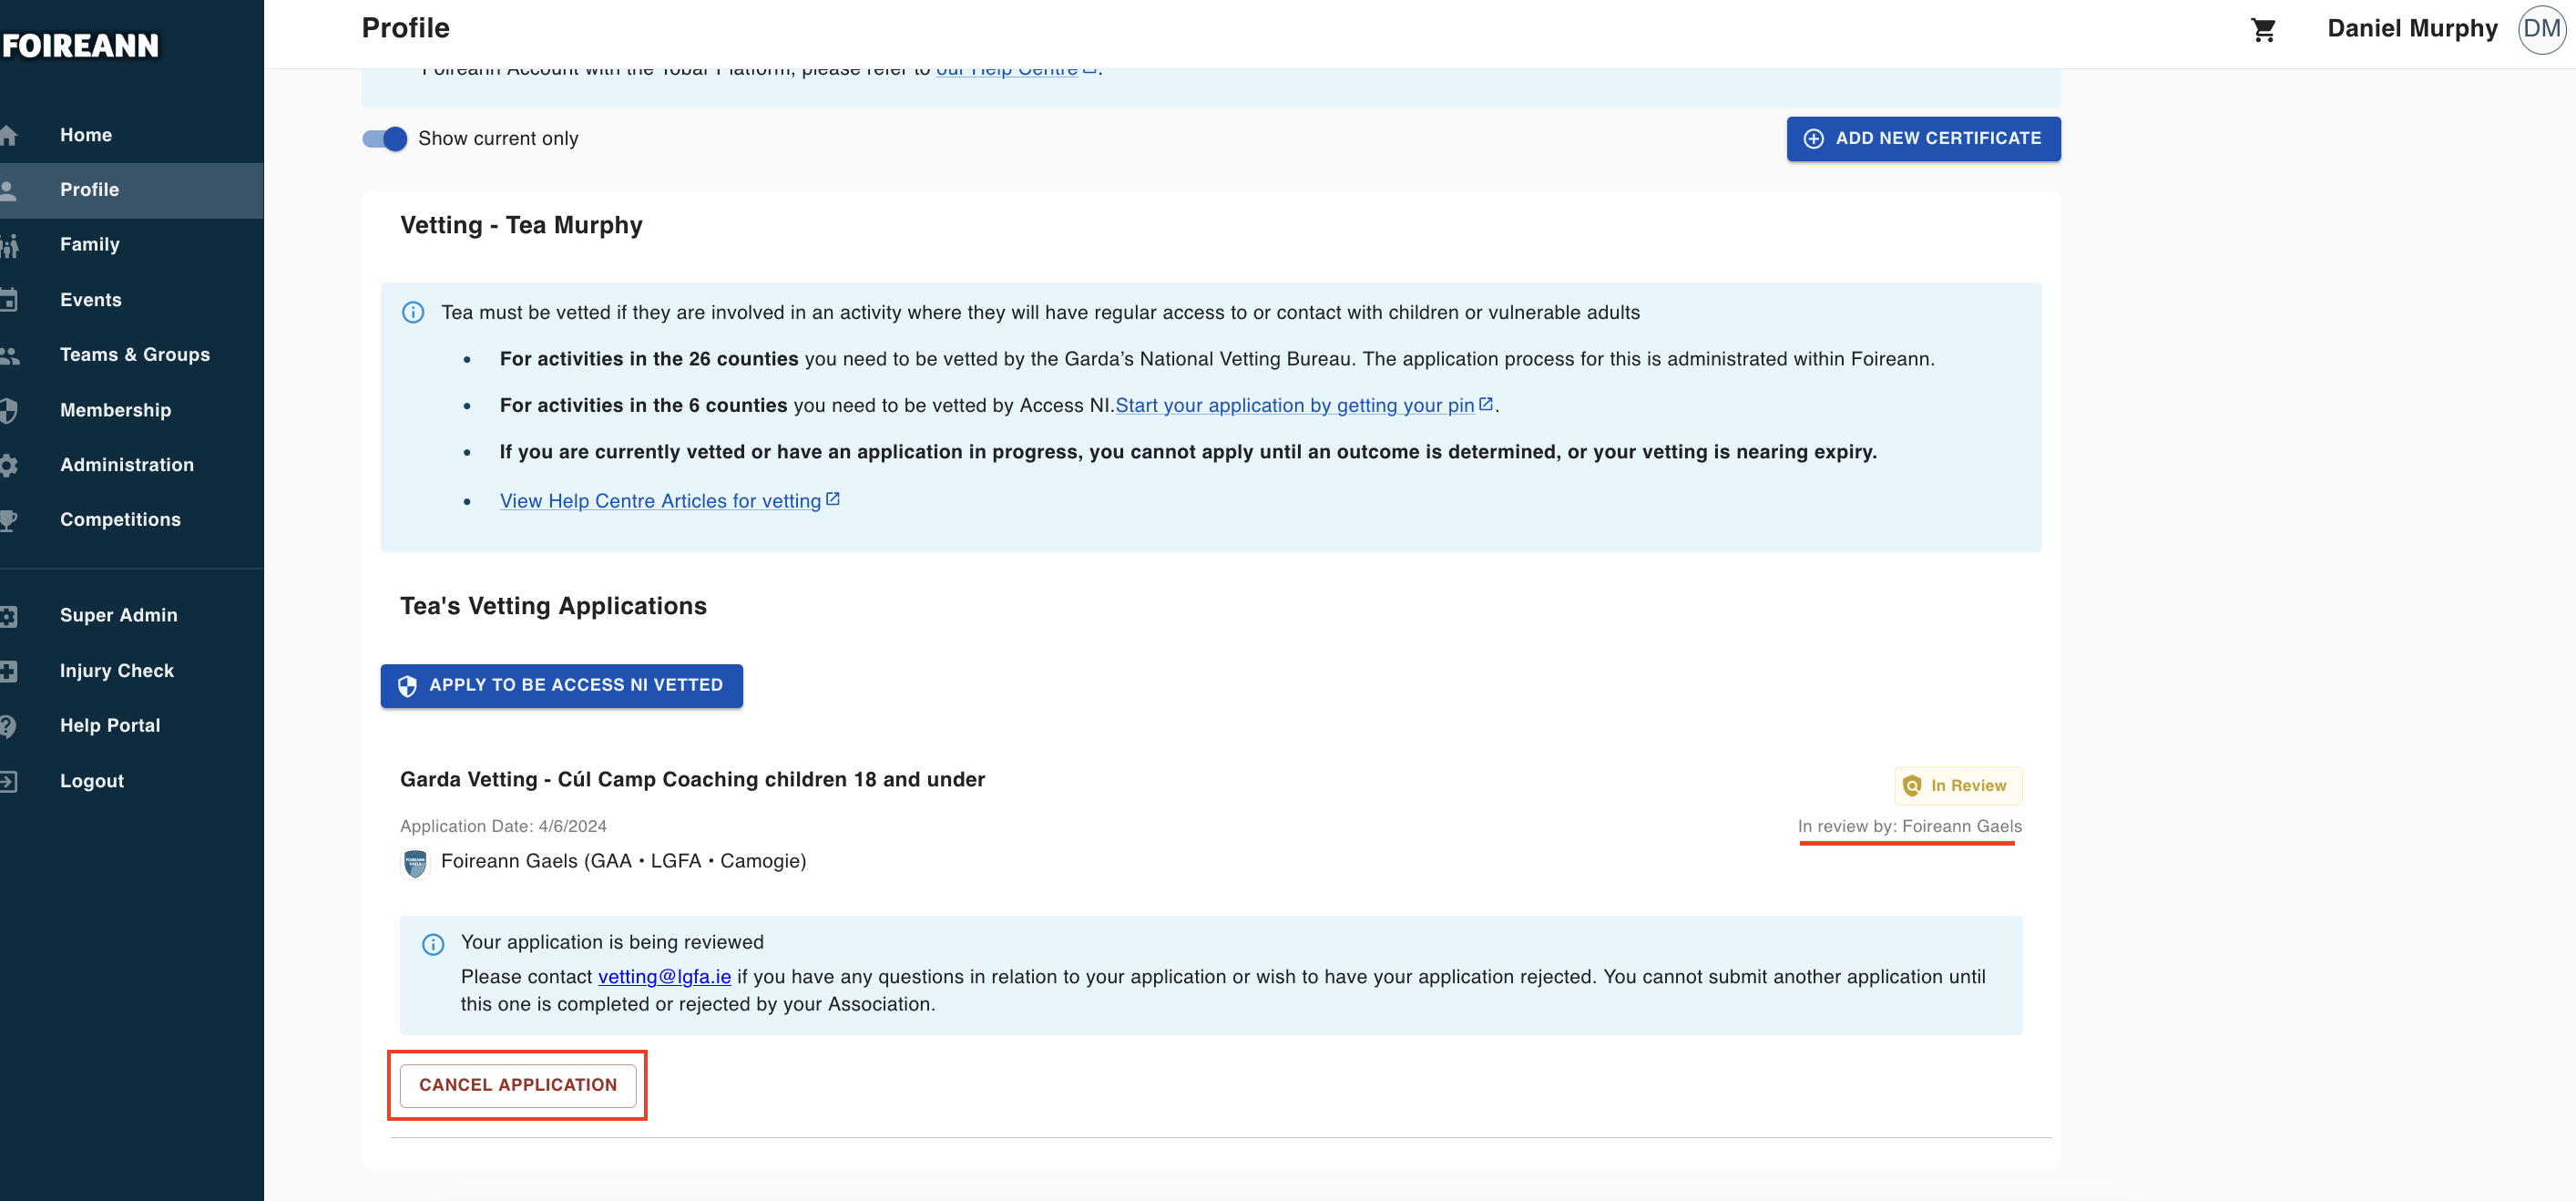The width and height of the screenshot is (2576, 1201).
Task: Click the Injury Check sidebar icon
Action: (9, 671)
